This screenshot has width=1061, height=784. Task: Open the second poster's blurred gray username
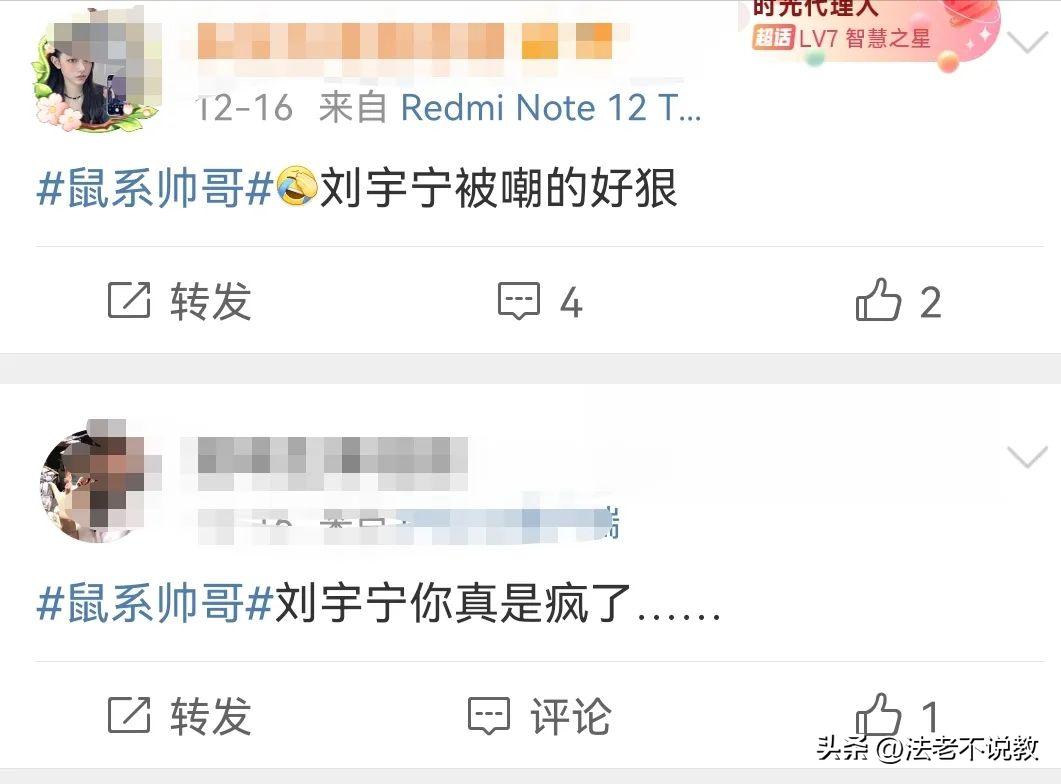coord(332,463)
